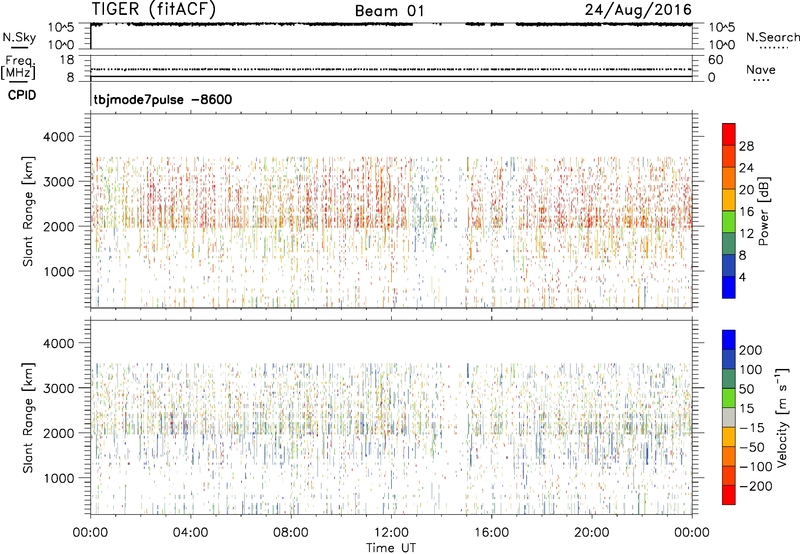Click the '1000' tick on velocity panel axis
The image size is (800, 554).
tap(59, 478)
